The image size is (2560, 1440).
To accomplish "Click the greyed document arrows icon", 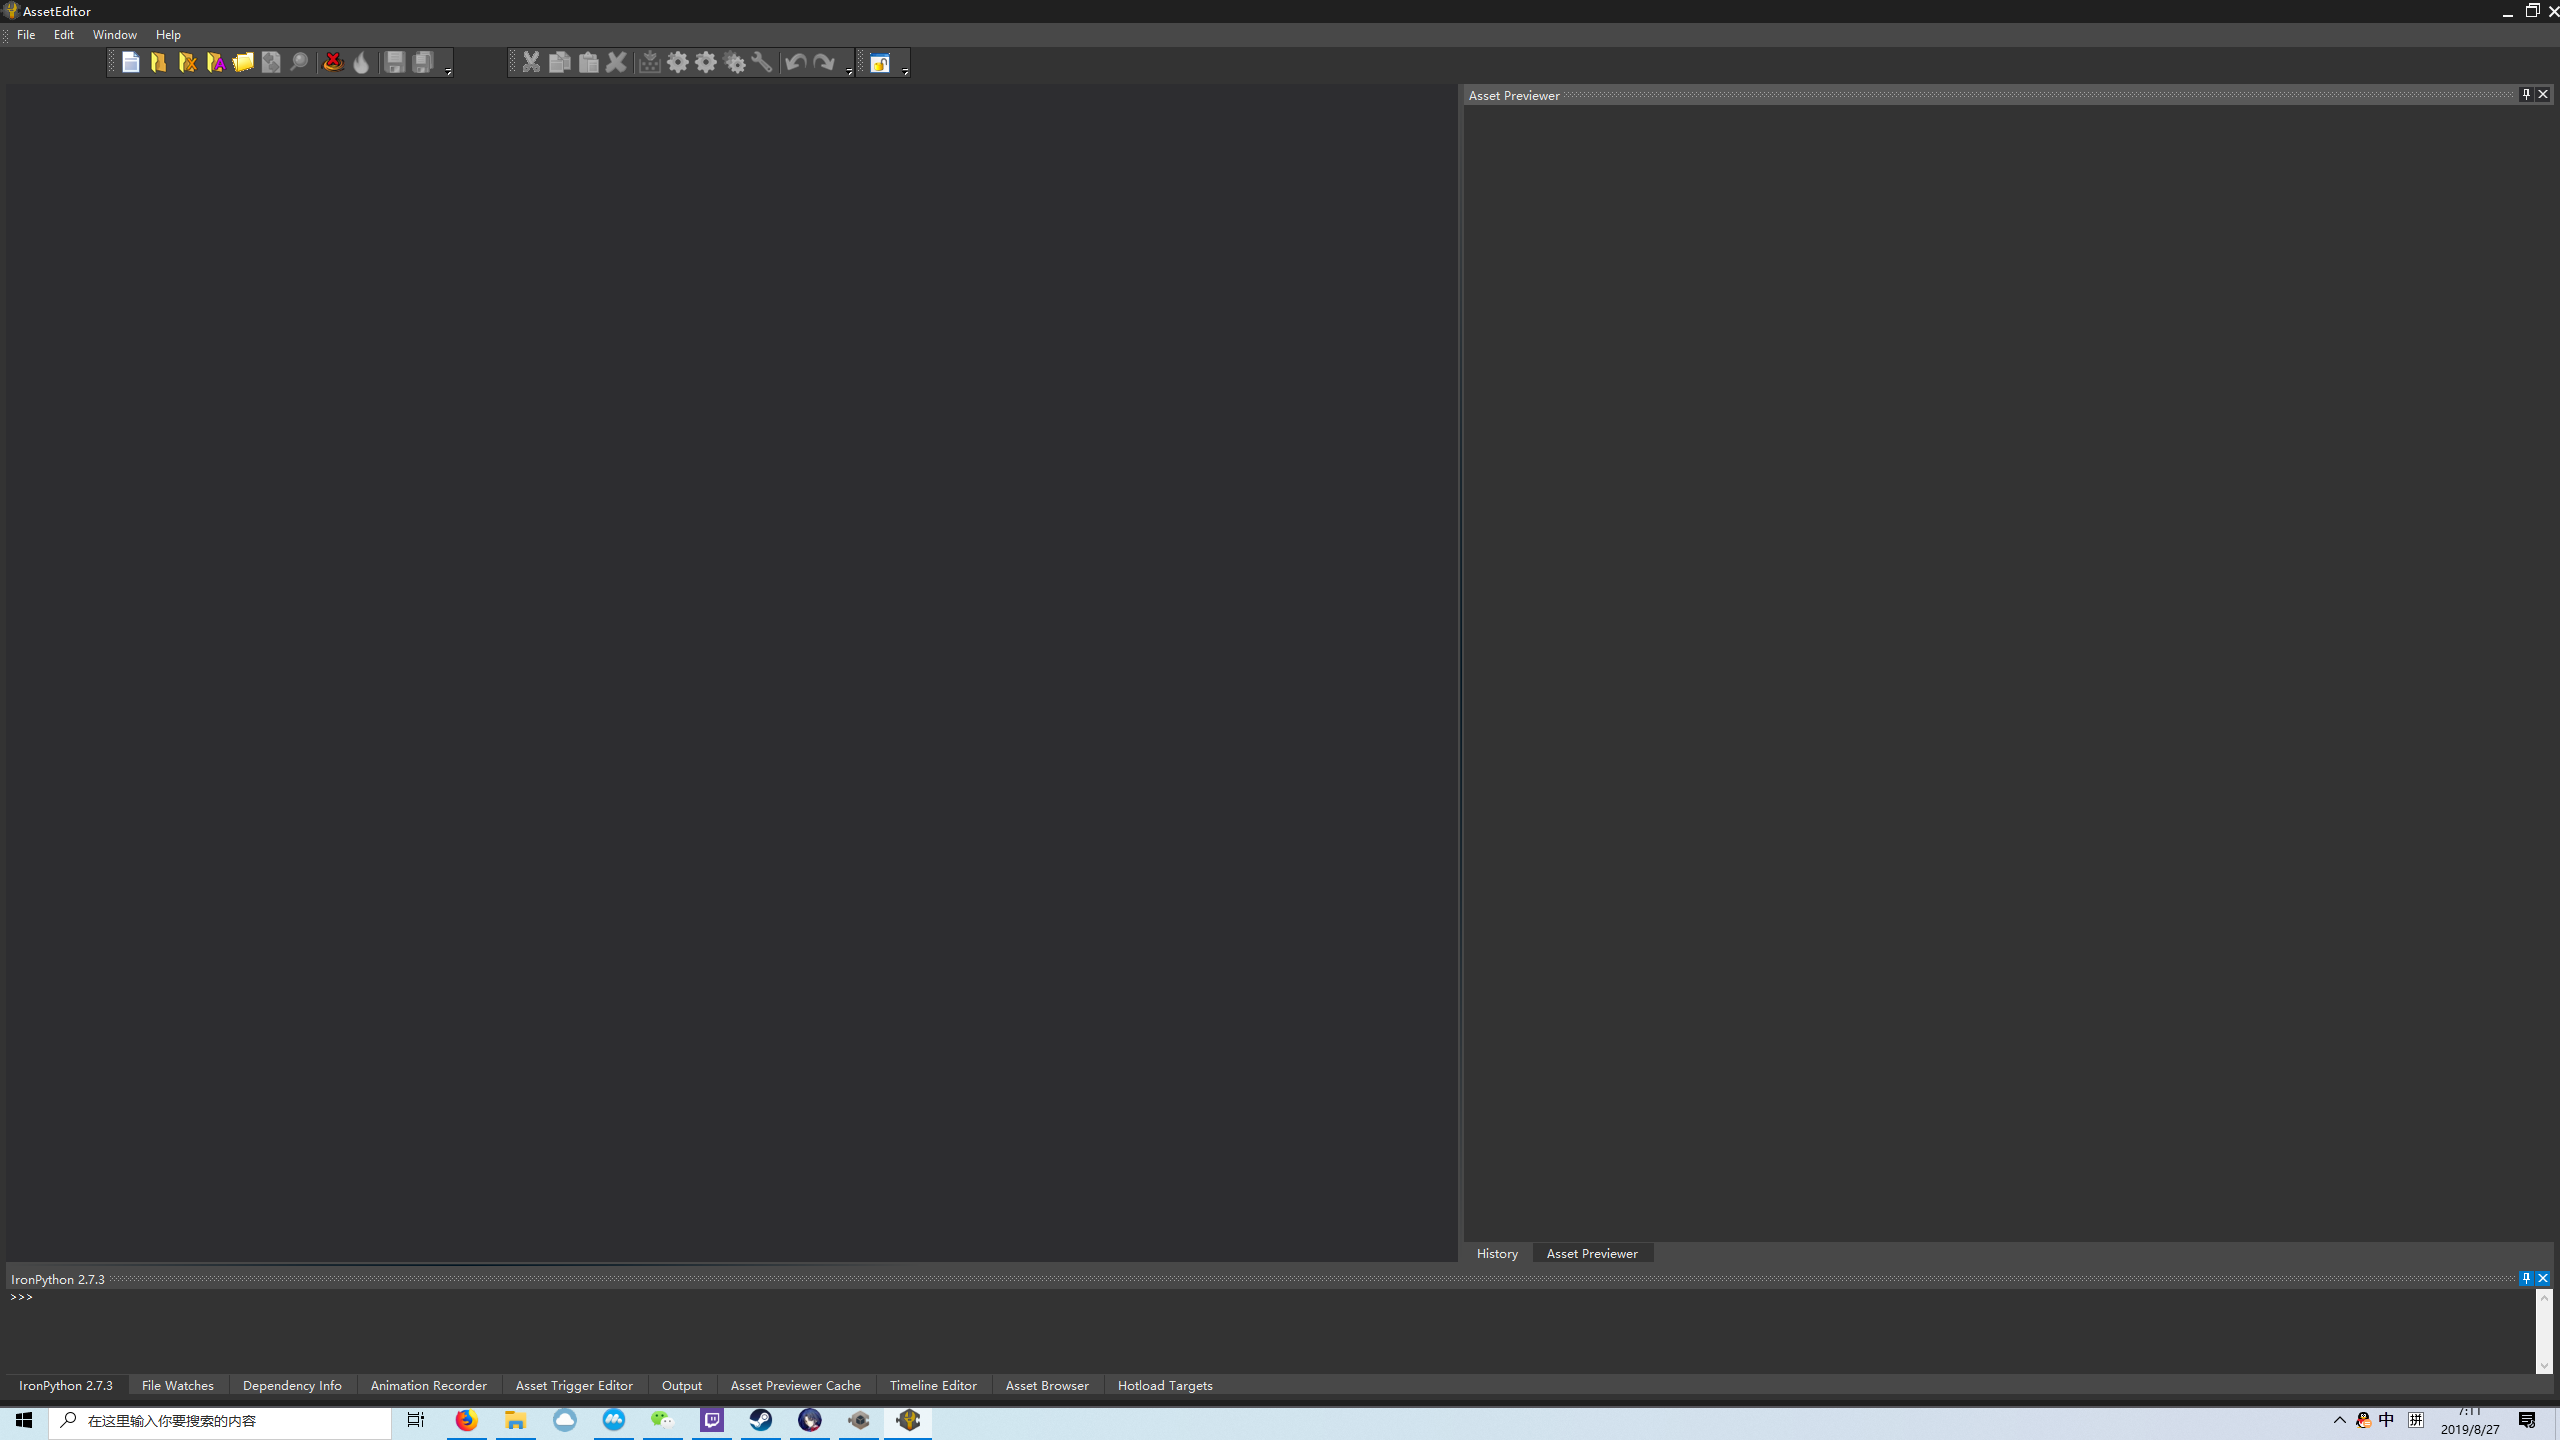I will click(x=271, y=63).
